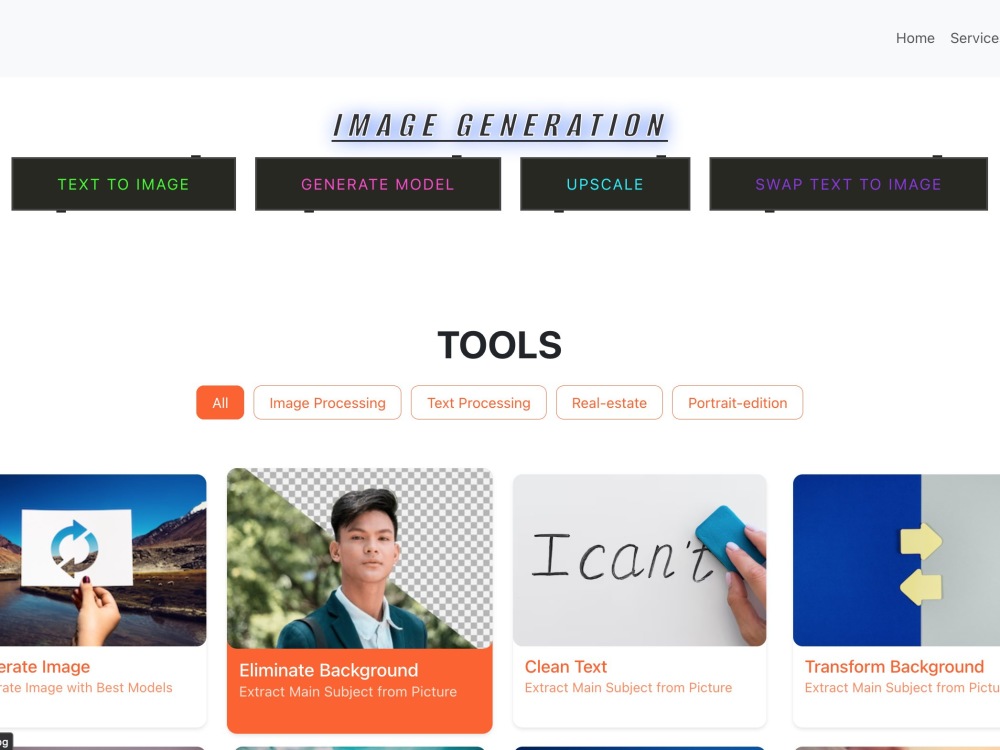This screenshot has width=1000, height=750.
Task: Choose the Portrait-edition filter
Action: click(x=737, y=403)
